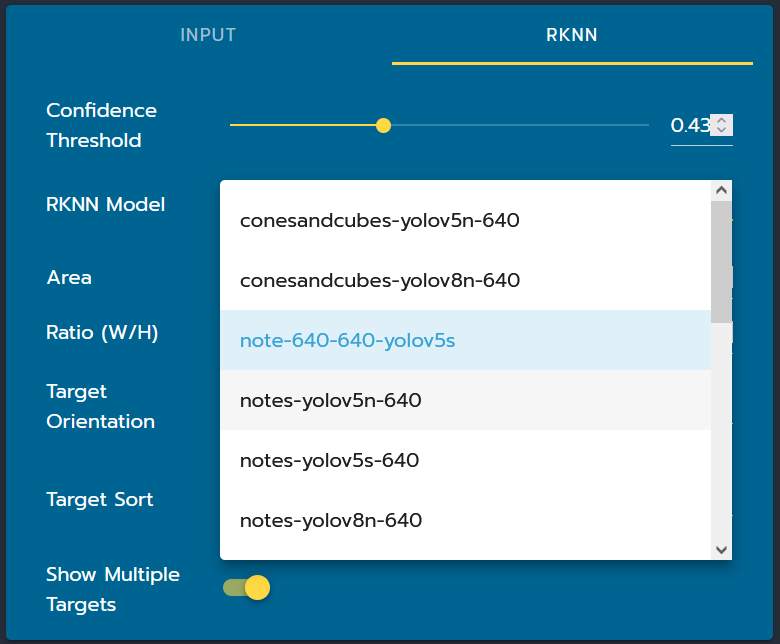Edit the 0.43 confidence value field

coord(690,125)
